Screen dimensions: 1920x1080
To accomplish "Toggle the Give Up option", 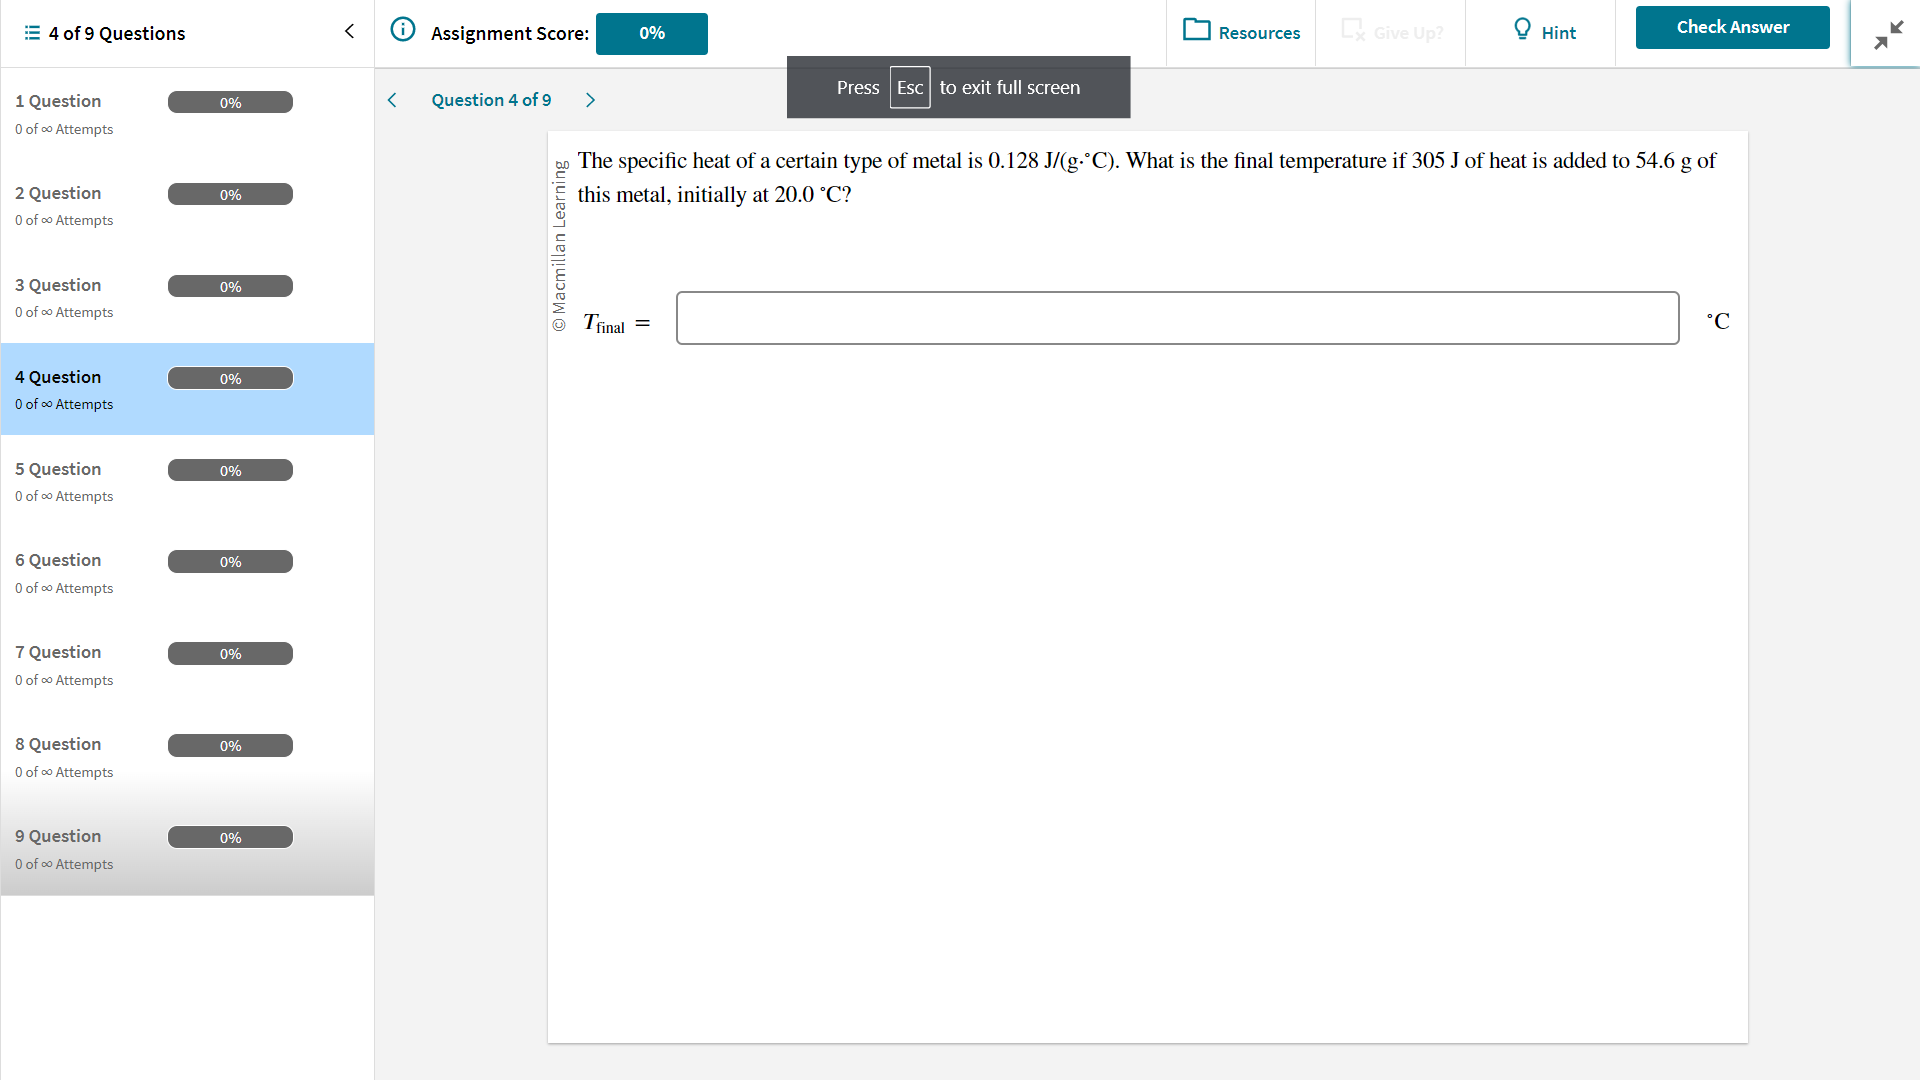I will point(1394,32).
